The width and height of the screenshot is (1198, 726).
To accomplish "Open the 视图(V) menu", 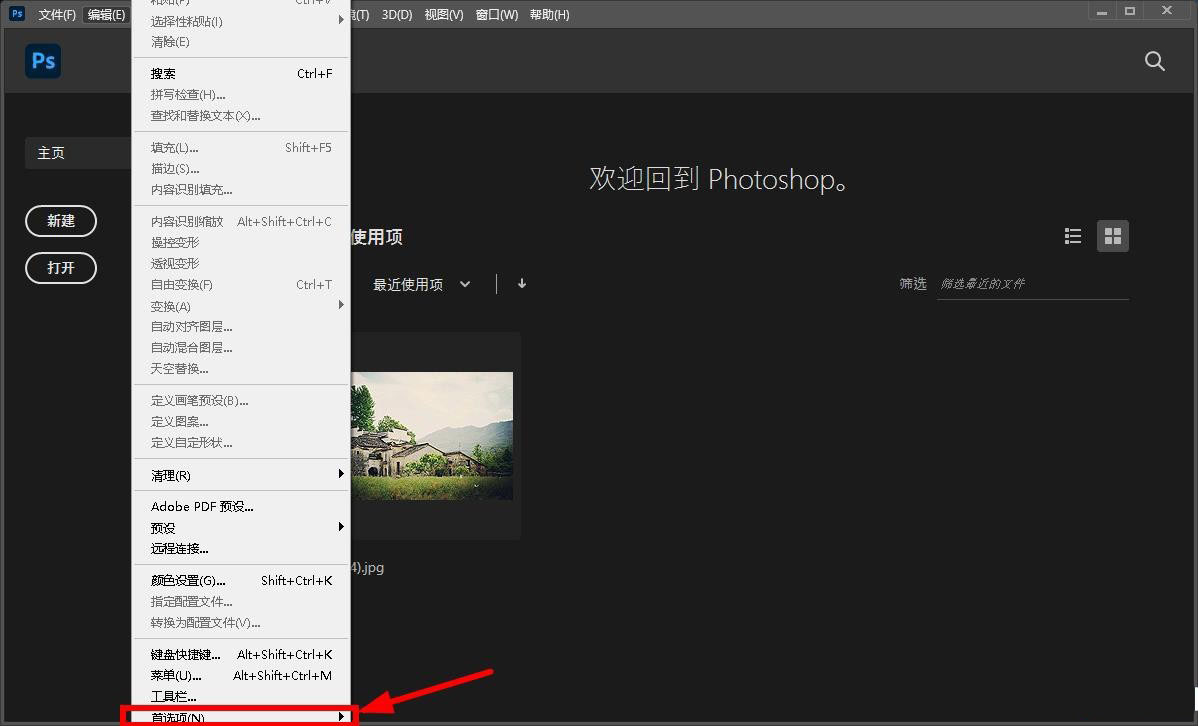I will click(444, 15).
